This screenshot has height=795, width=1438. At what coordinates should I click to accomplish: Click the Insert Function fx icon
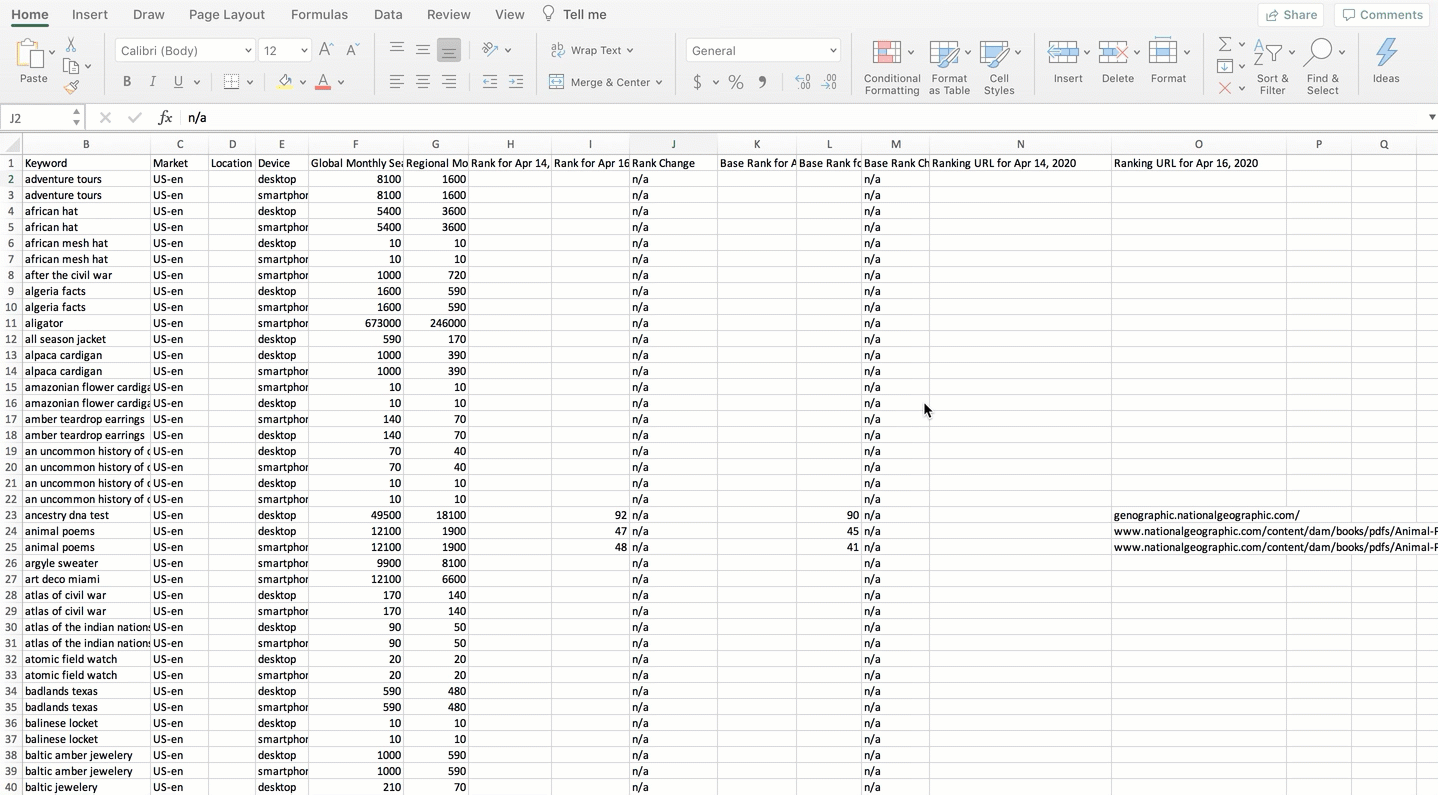coord(166,118)
